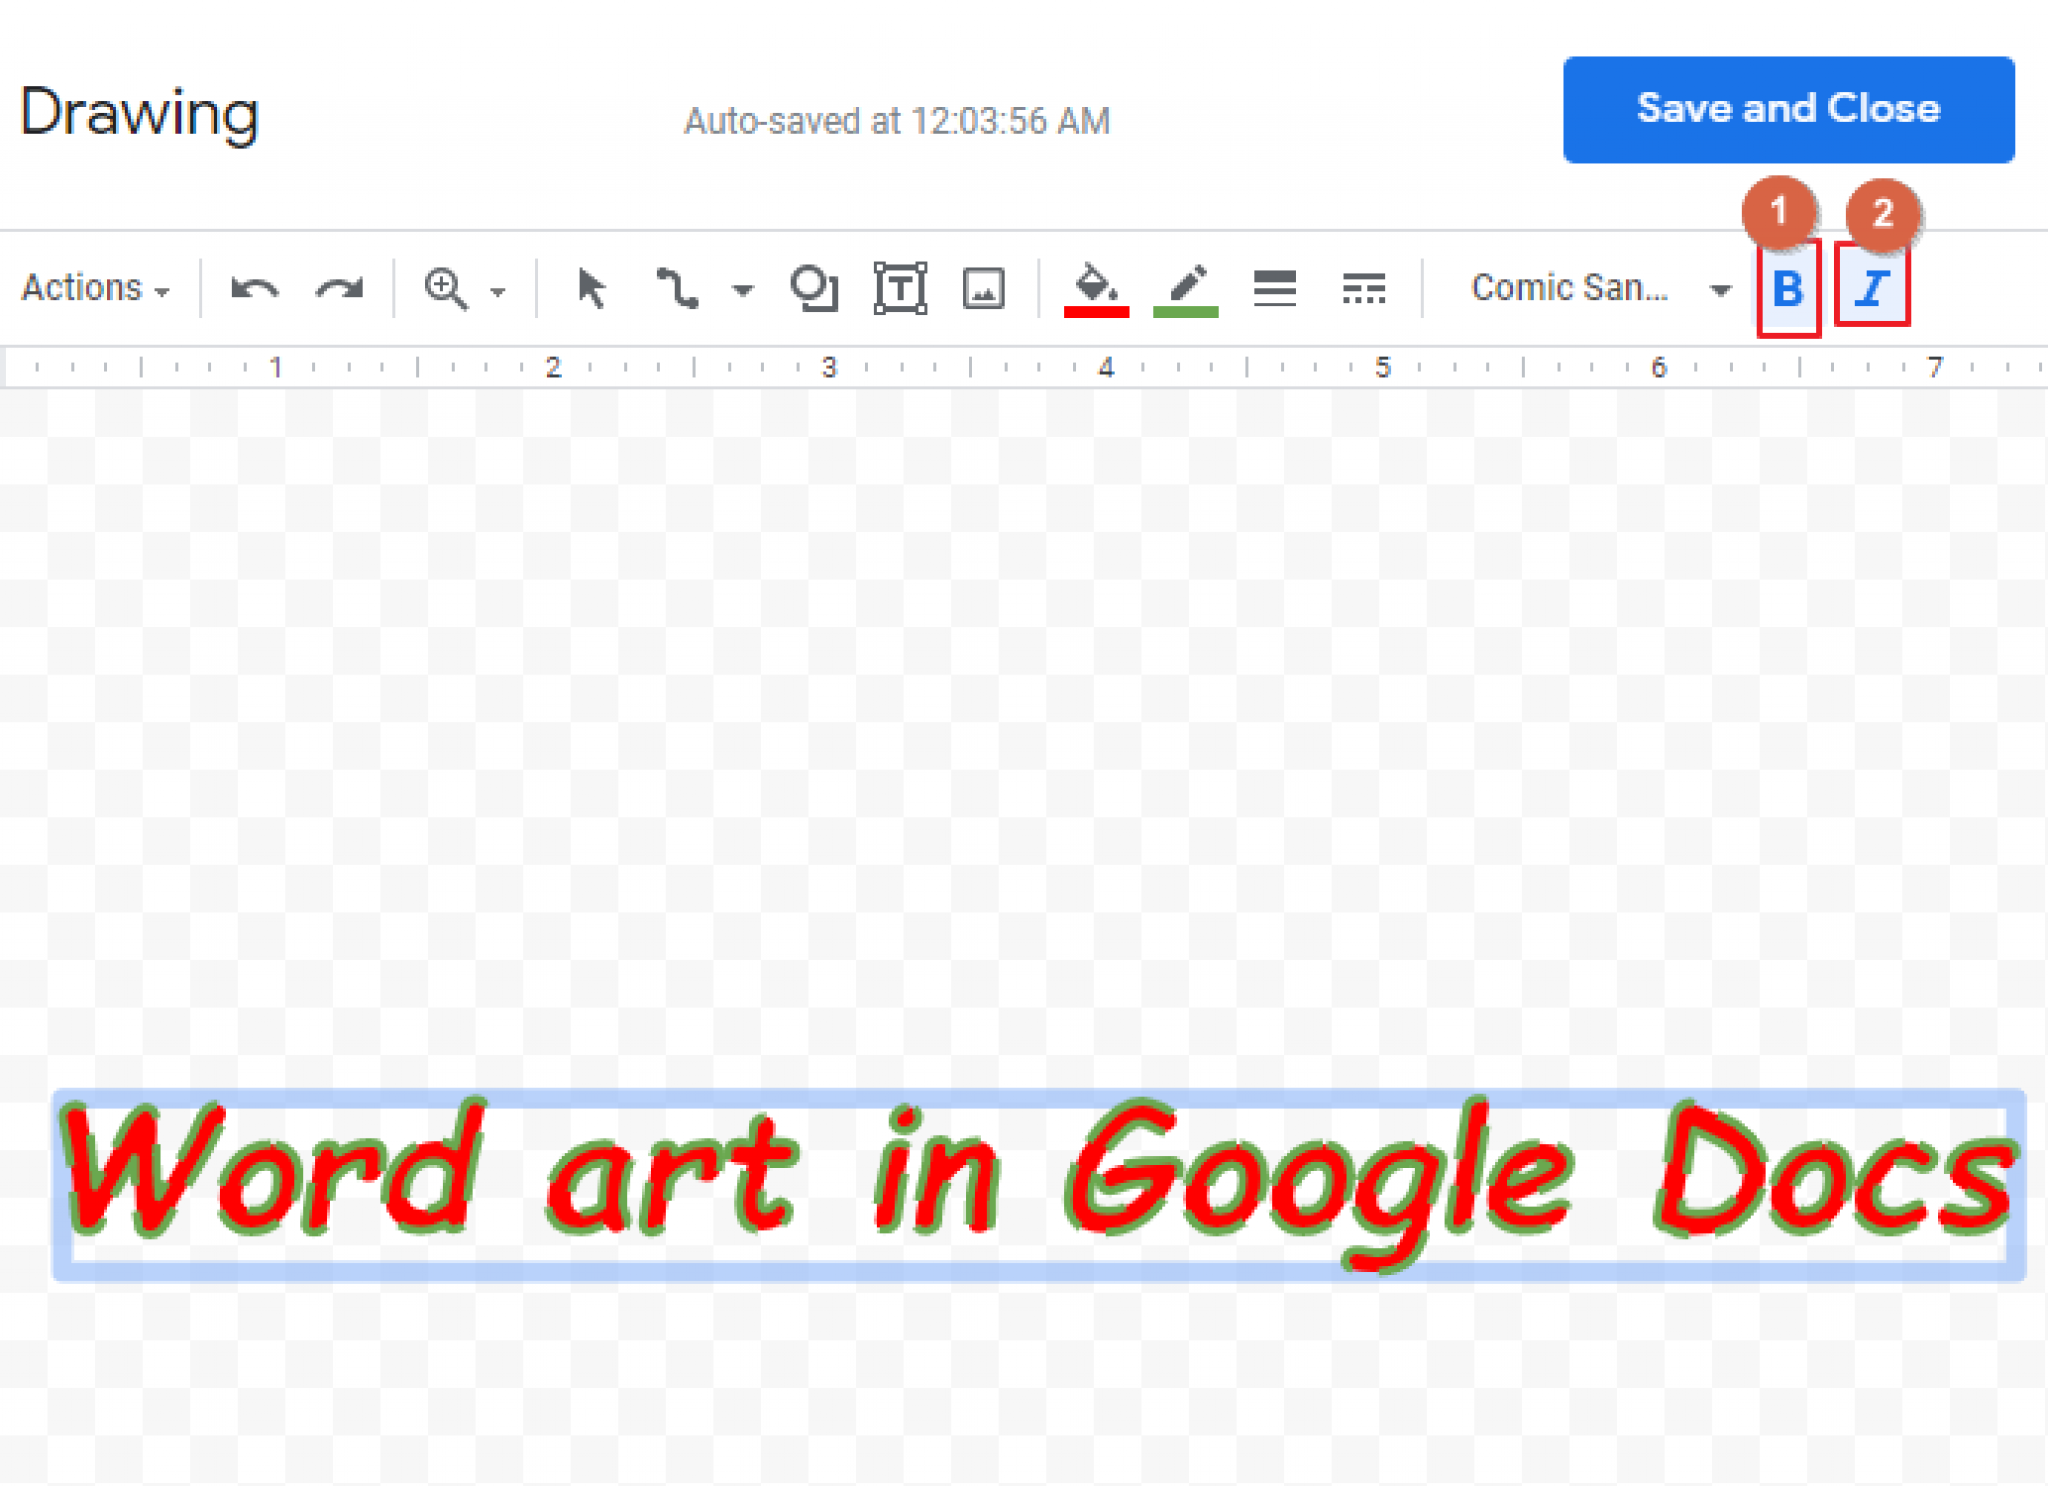Click the 'Drawing' dialog title
This screenshot has width=2048, height=1486.
(x=139, y=113)
